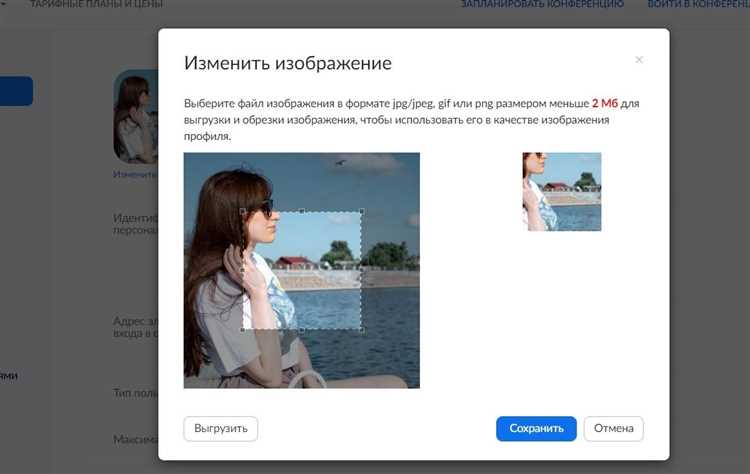
Task: Select the bottom-left crop handle
Action: (x=243, y=330)
